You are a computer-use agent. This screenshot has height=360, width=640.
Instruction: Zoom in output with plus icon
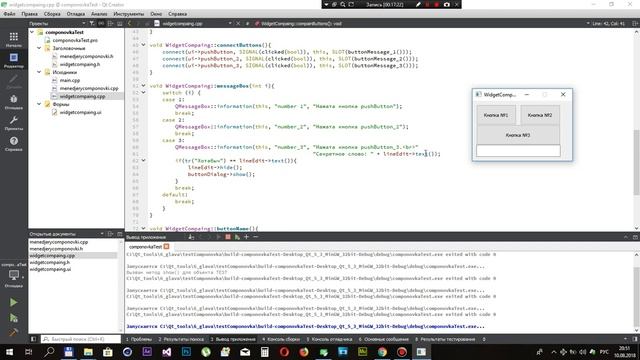pos(246,237)
